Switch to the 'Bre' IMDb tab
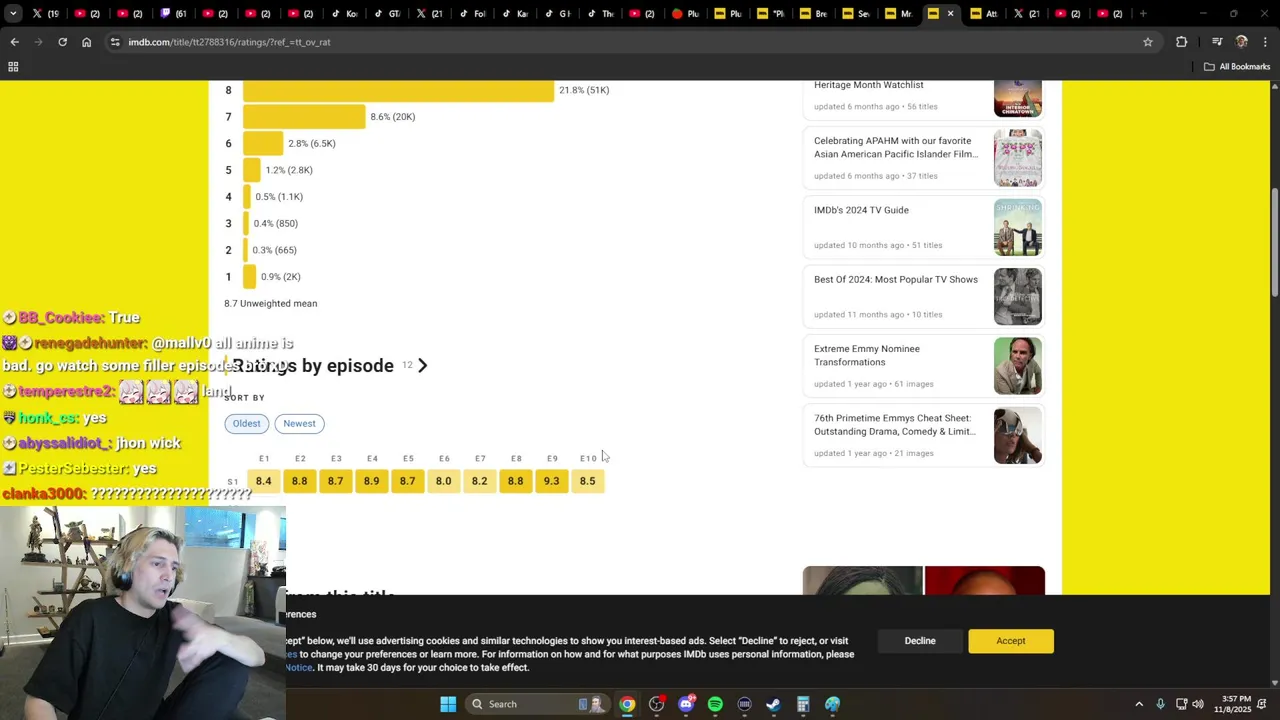The image size is (1280, 720). (x=812, y=14)
